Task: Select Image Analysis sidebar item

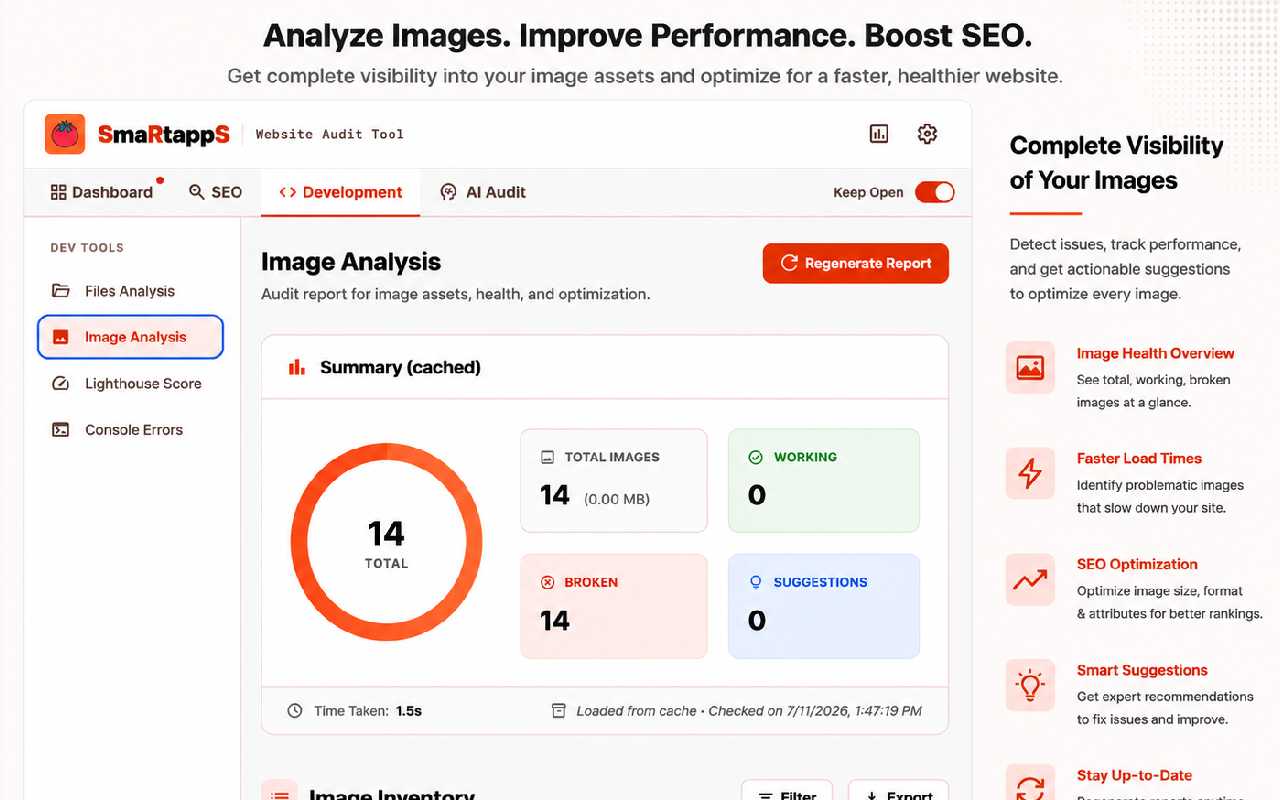Action: 130,337
